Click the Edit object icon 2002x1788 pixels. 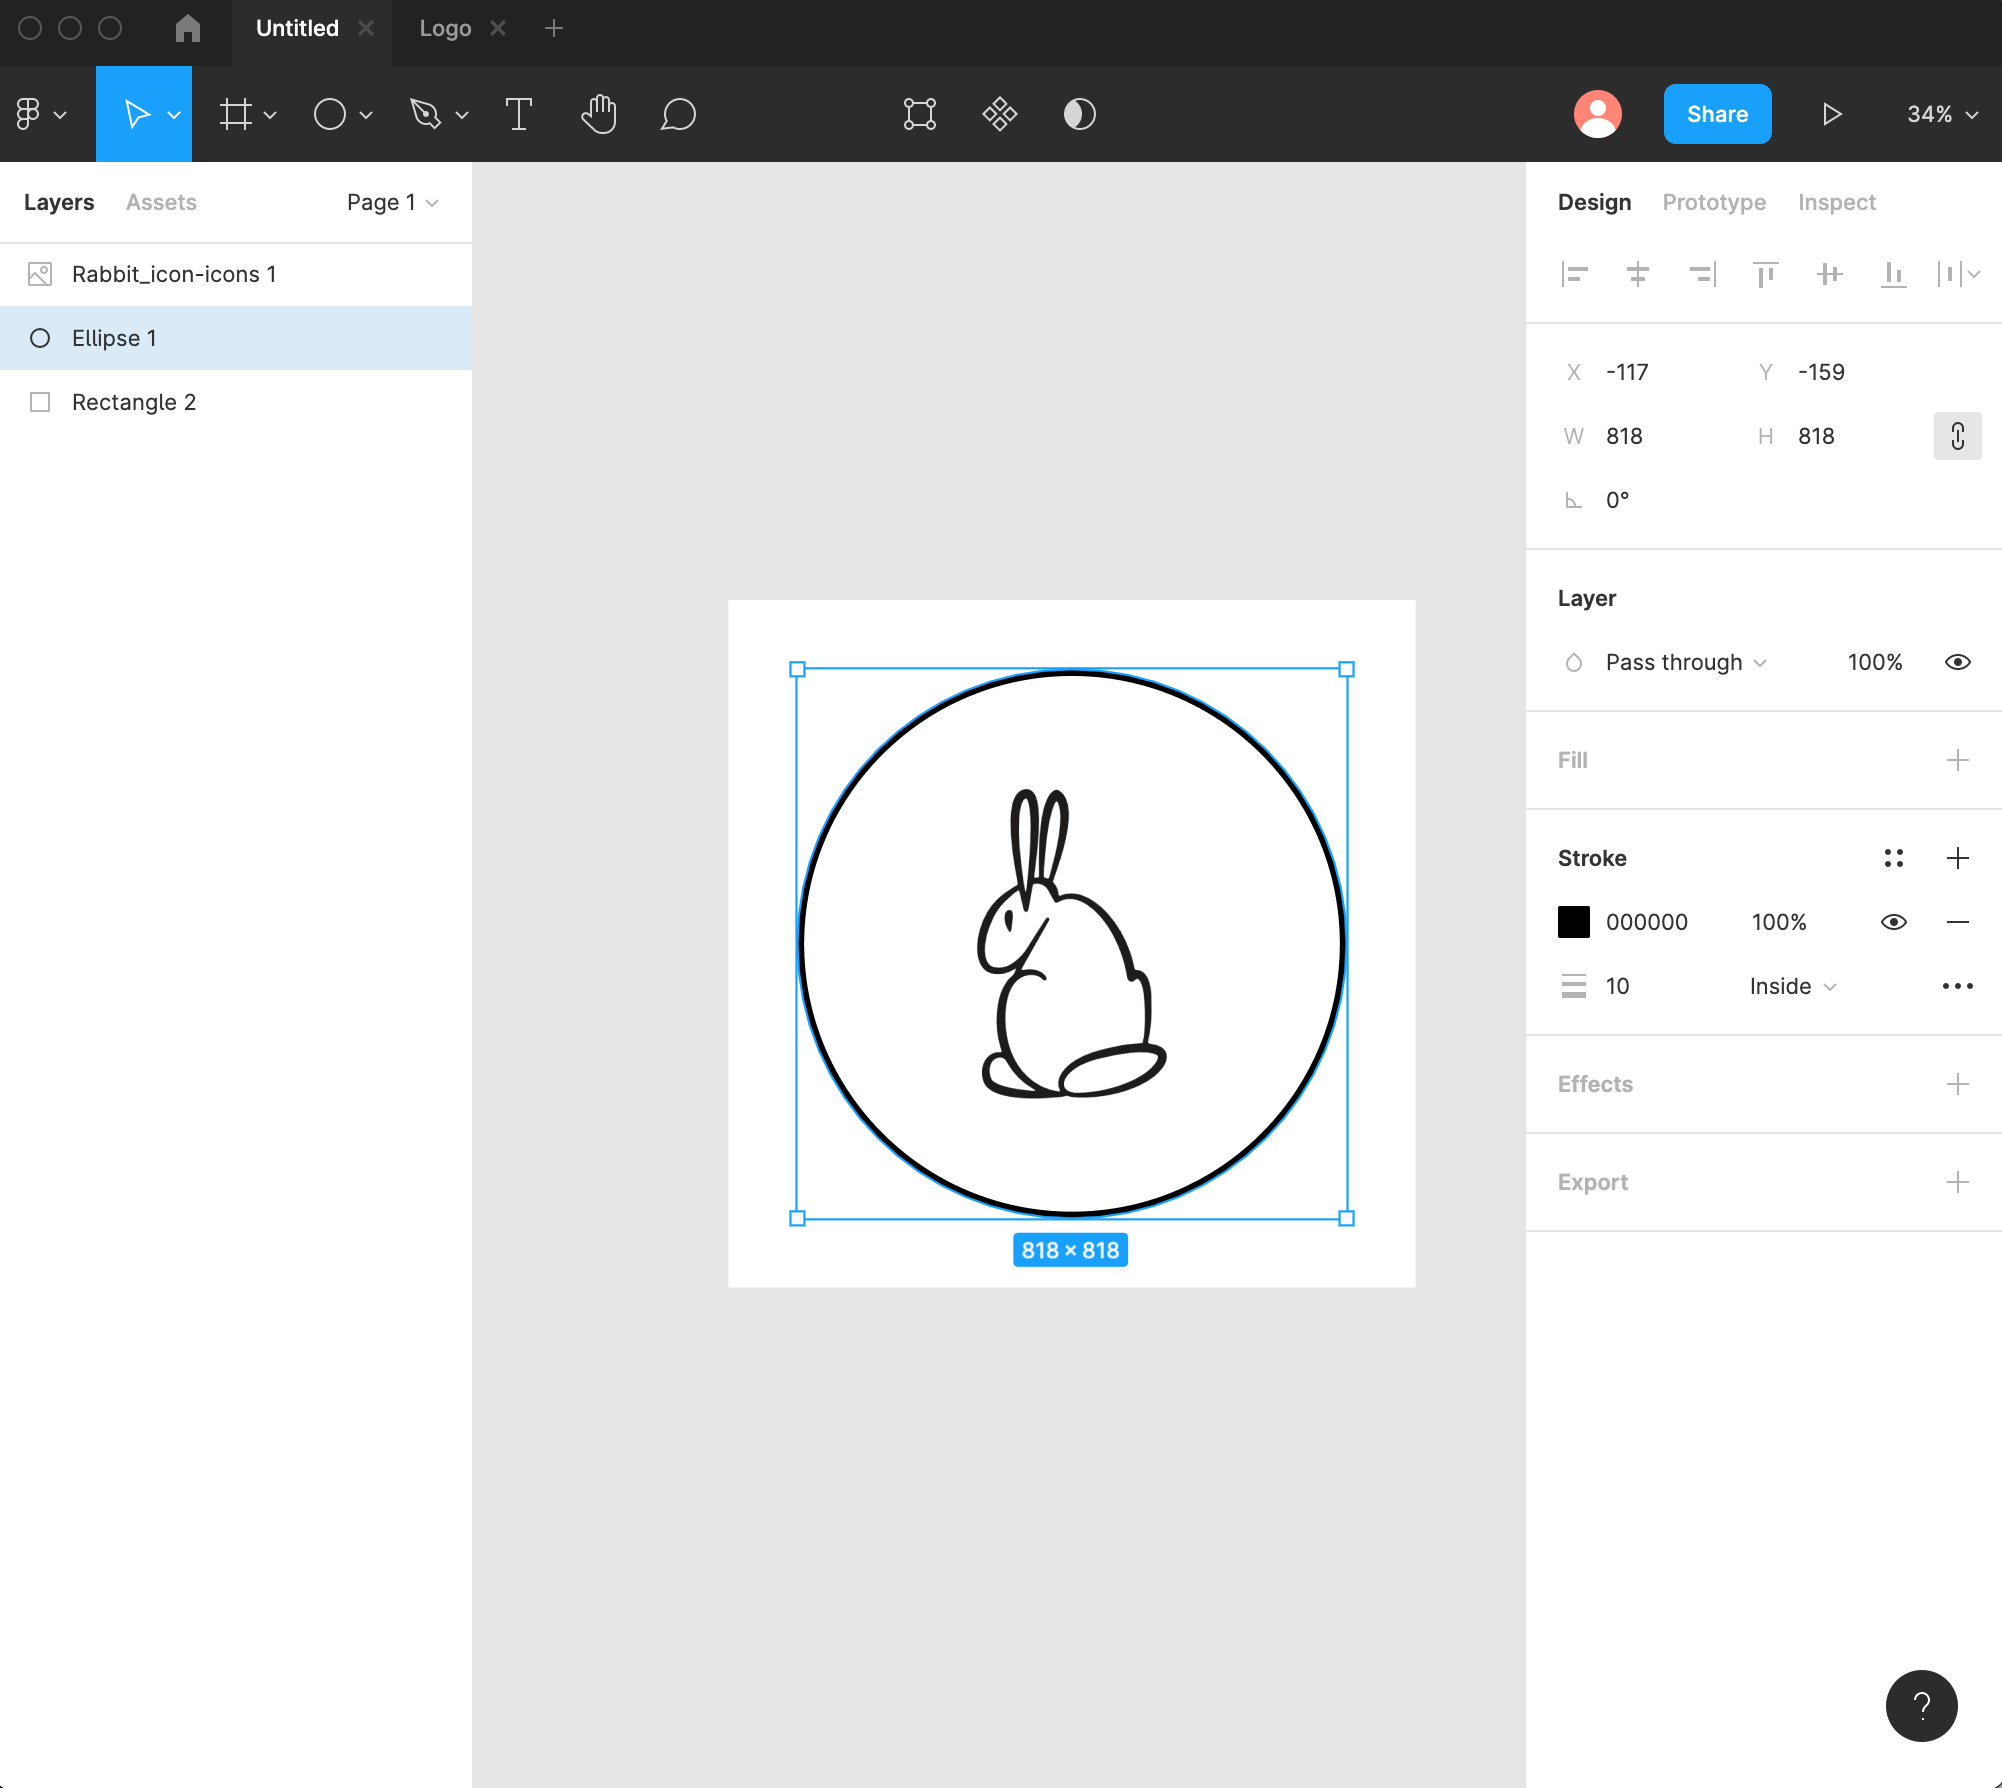pos(919,114)
